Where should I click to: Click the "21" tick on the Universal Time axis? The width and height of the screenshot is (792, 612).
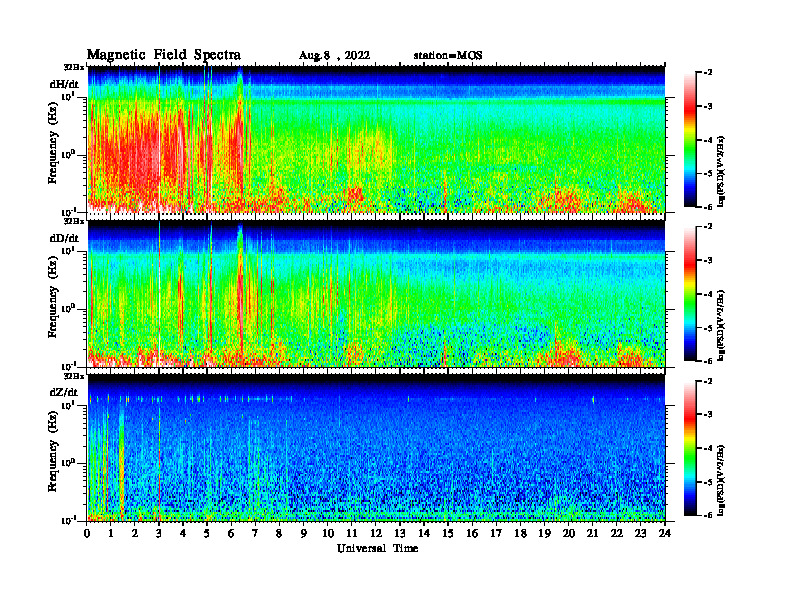coord(592,534)
